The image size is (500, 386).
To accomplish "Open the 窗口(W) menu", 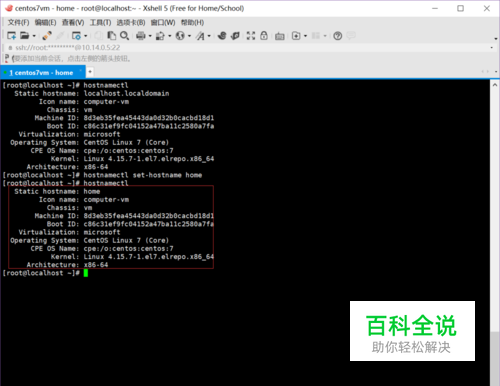I will coord(163,22).
